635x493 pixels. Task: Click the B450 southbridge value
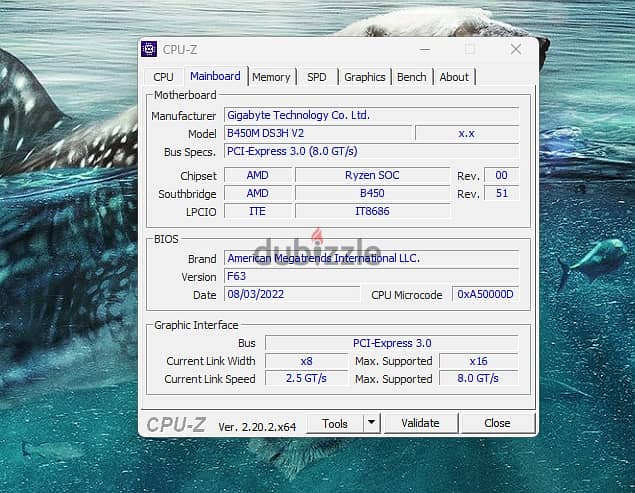tap(372, 193)
